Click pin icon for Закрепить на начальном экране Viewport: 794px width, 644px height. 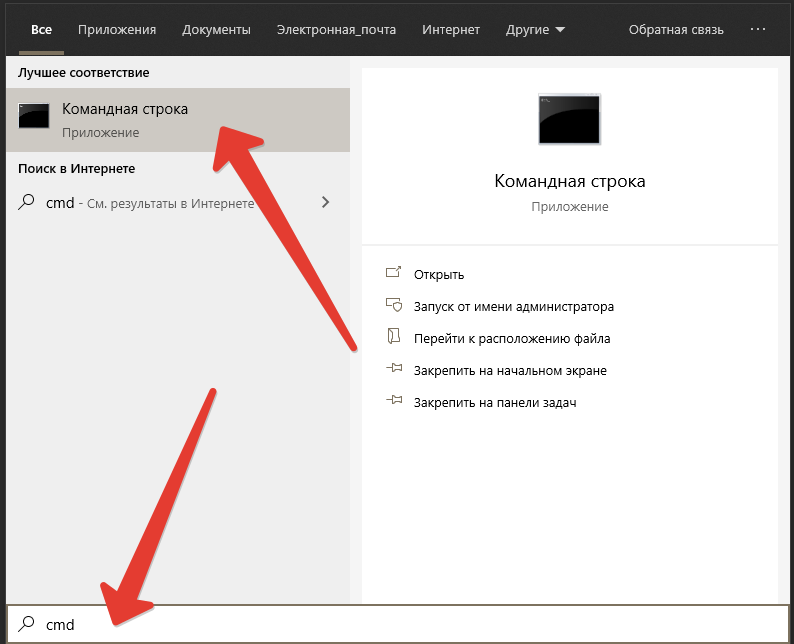click(393, 370)
